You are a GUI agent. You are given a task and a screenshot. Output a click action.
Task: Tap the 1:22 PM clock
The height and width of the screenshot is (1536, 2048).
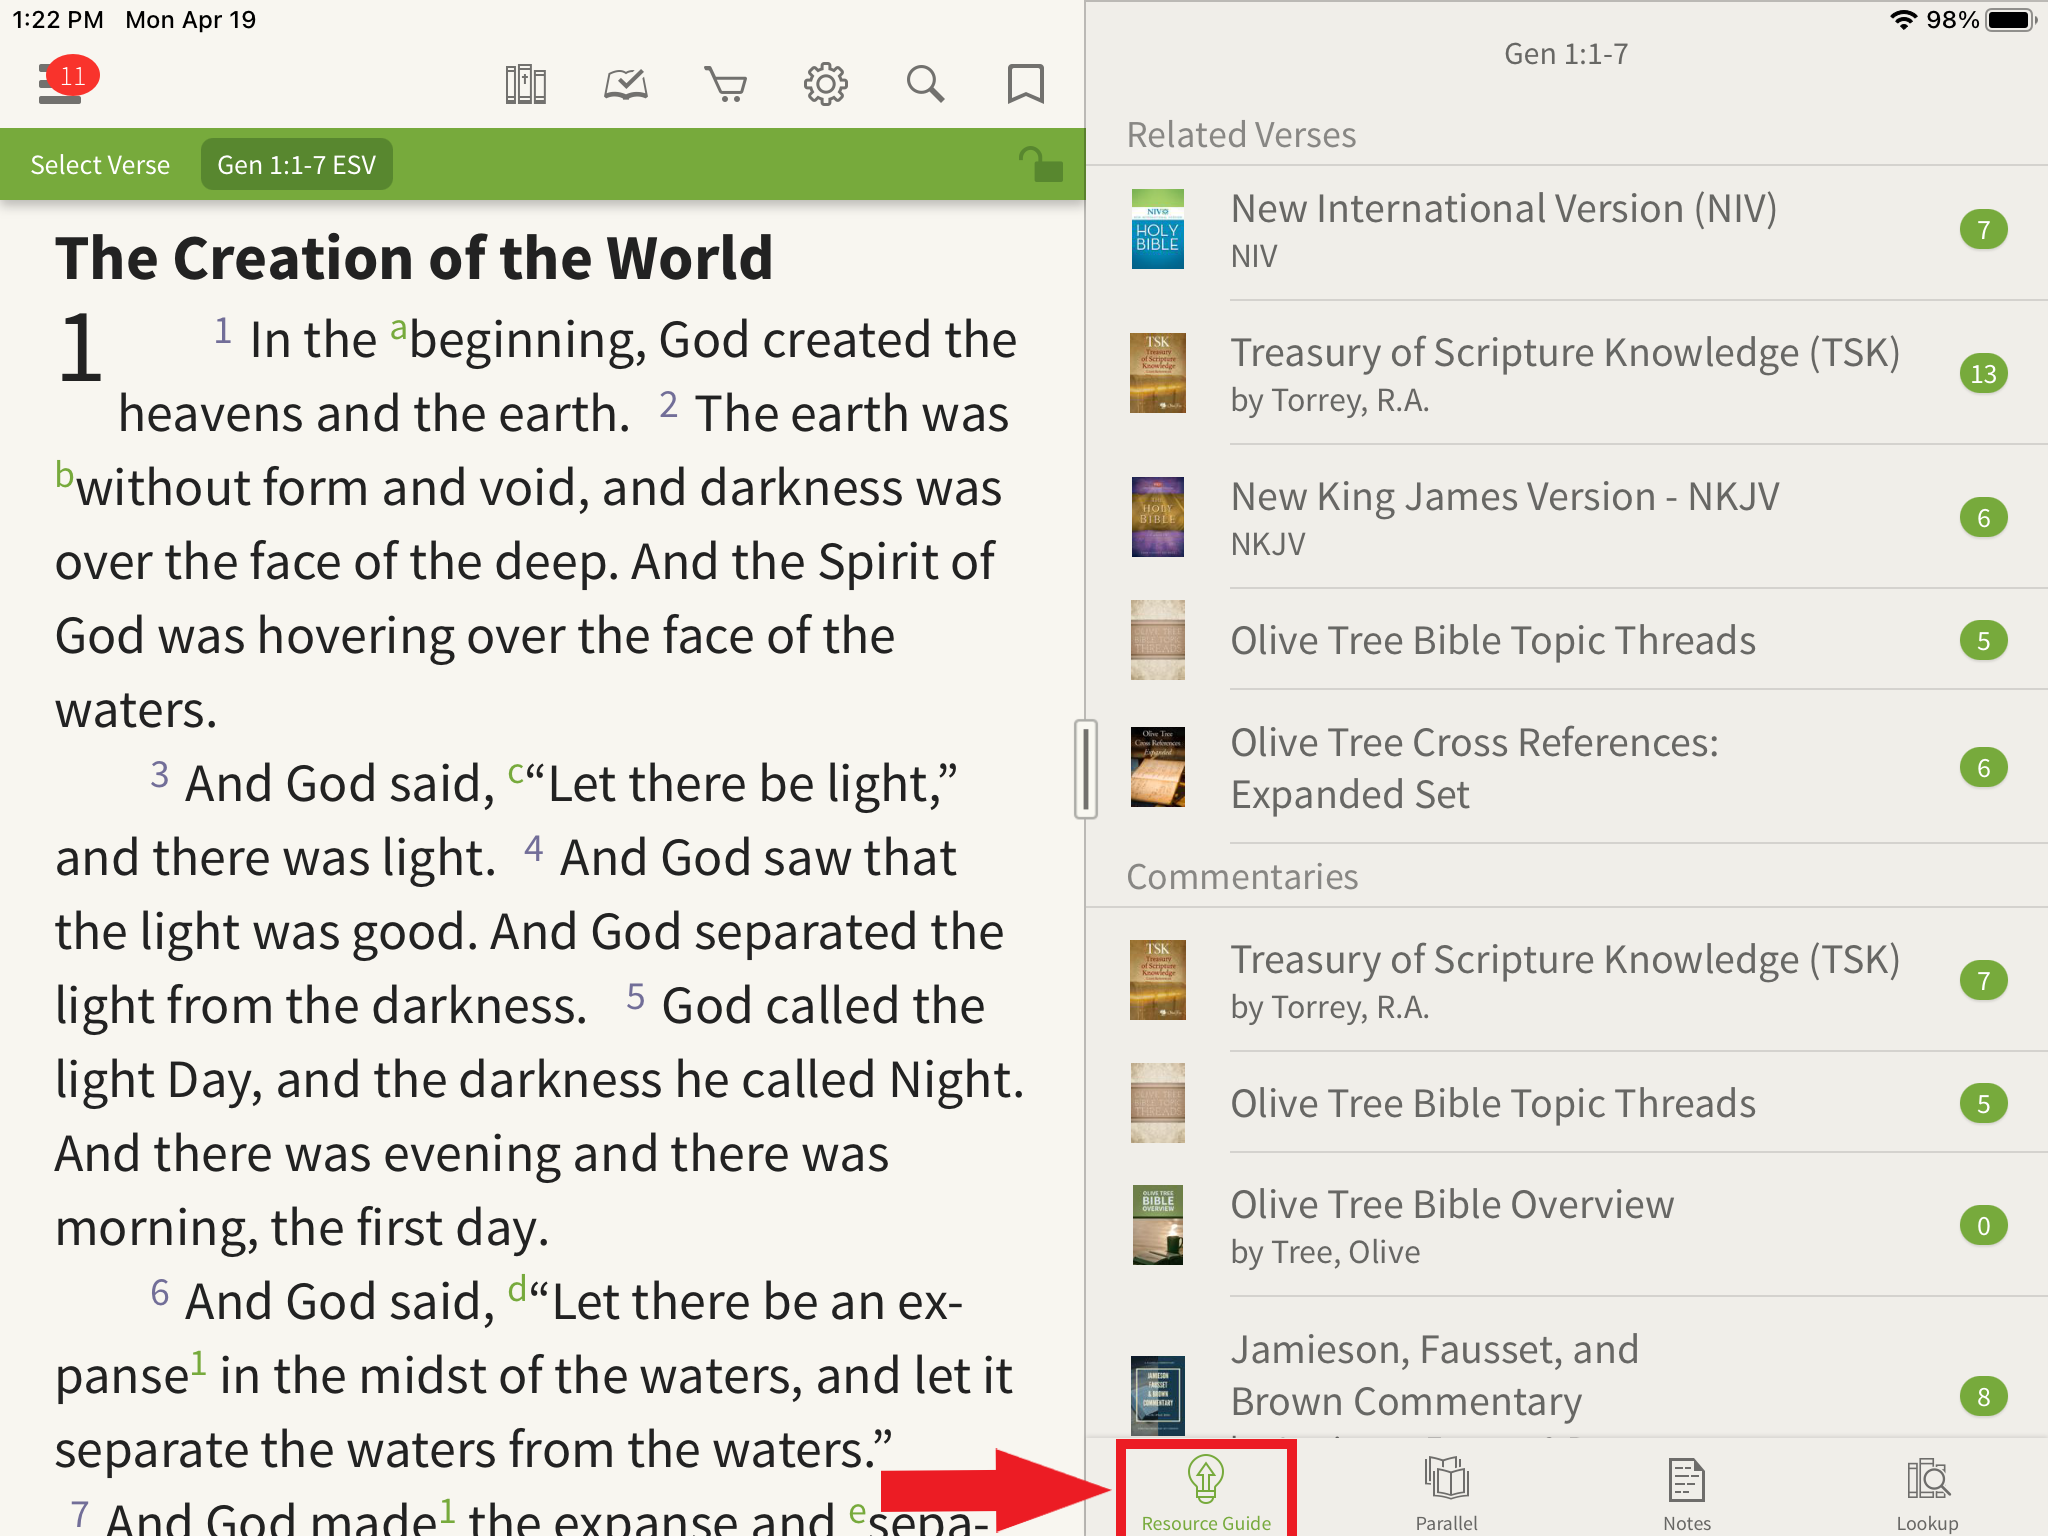58,20
